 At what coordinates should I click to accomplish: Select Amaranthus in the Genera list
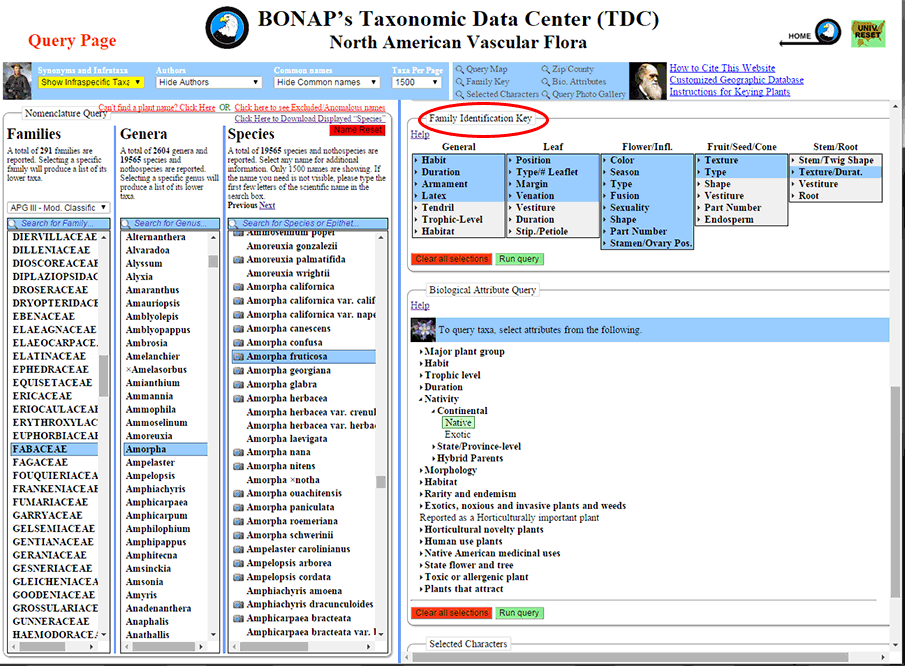coord(152,290)
